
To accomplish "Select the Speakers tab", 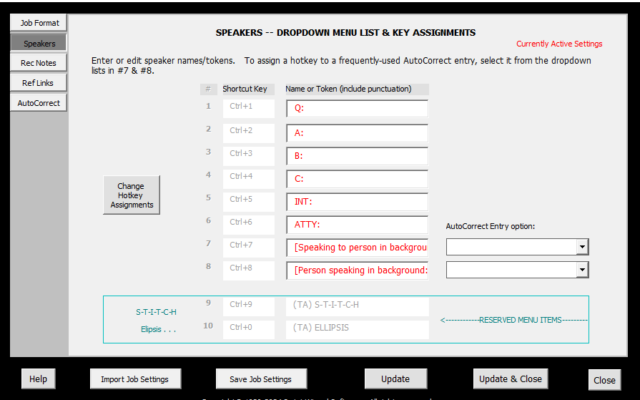I will pyautogui.click(x=39, y=43).
